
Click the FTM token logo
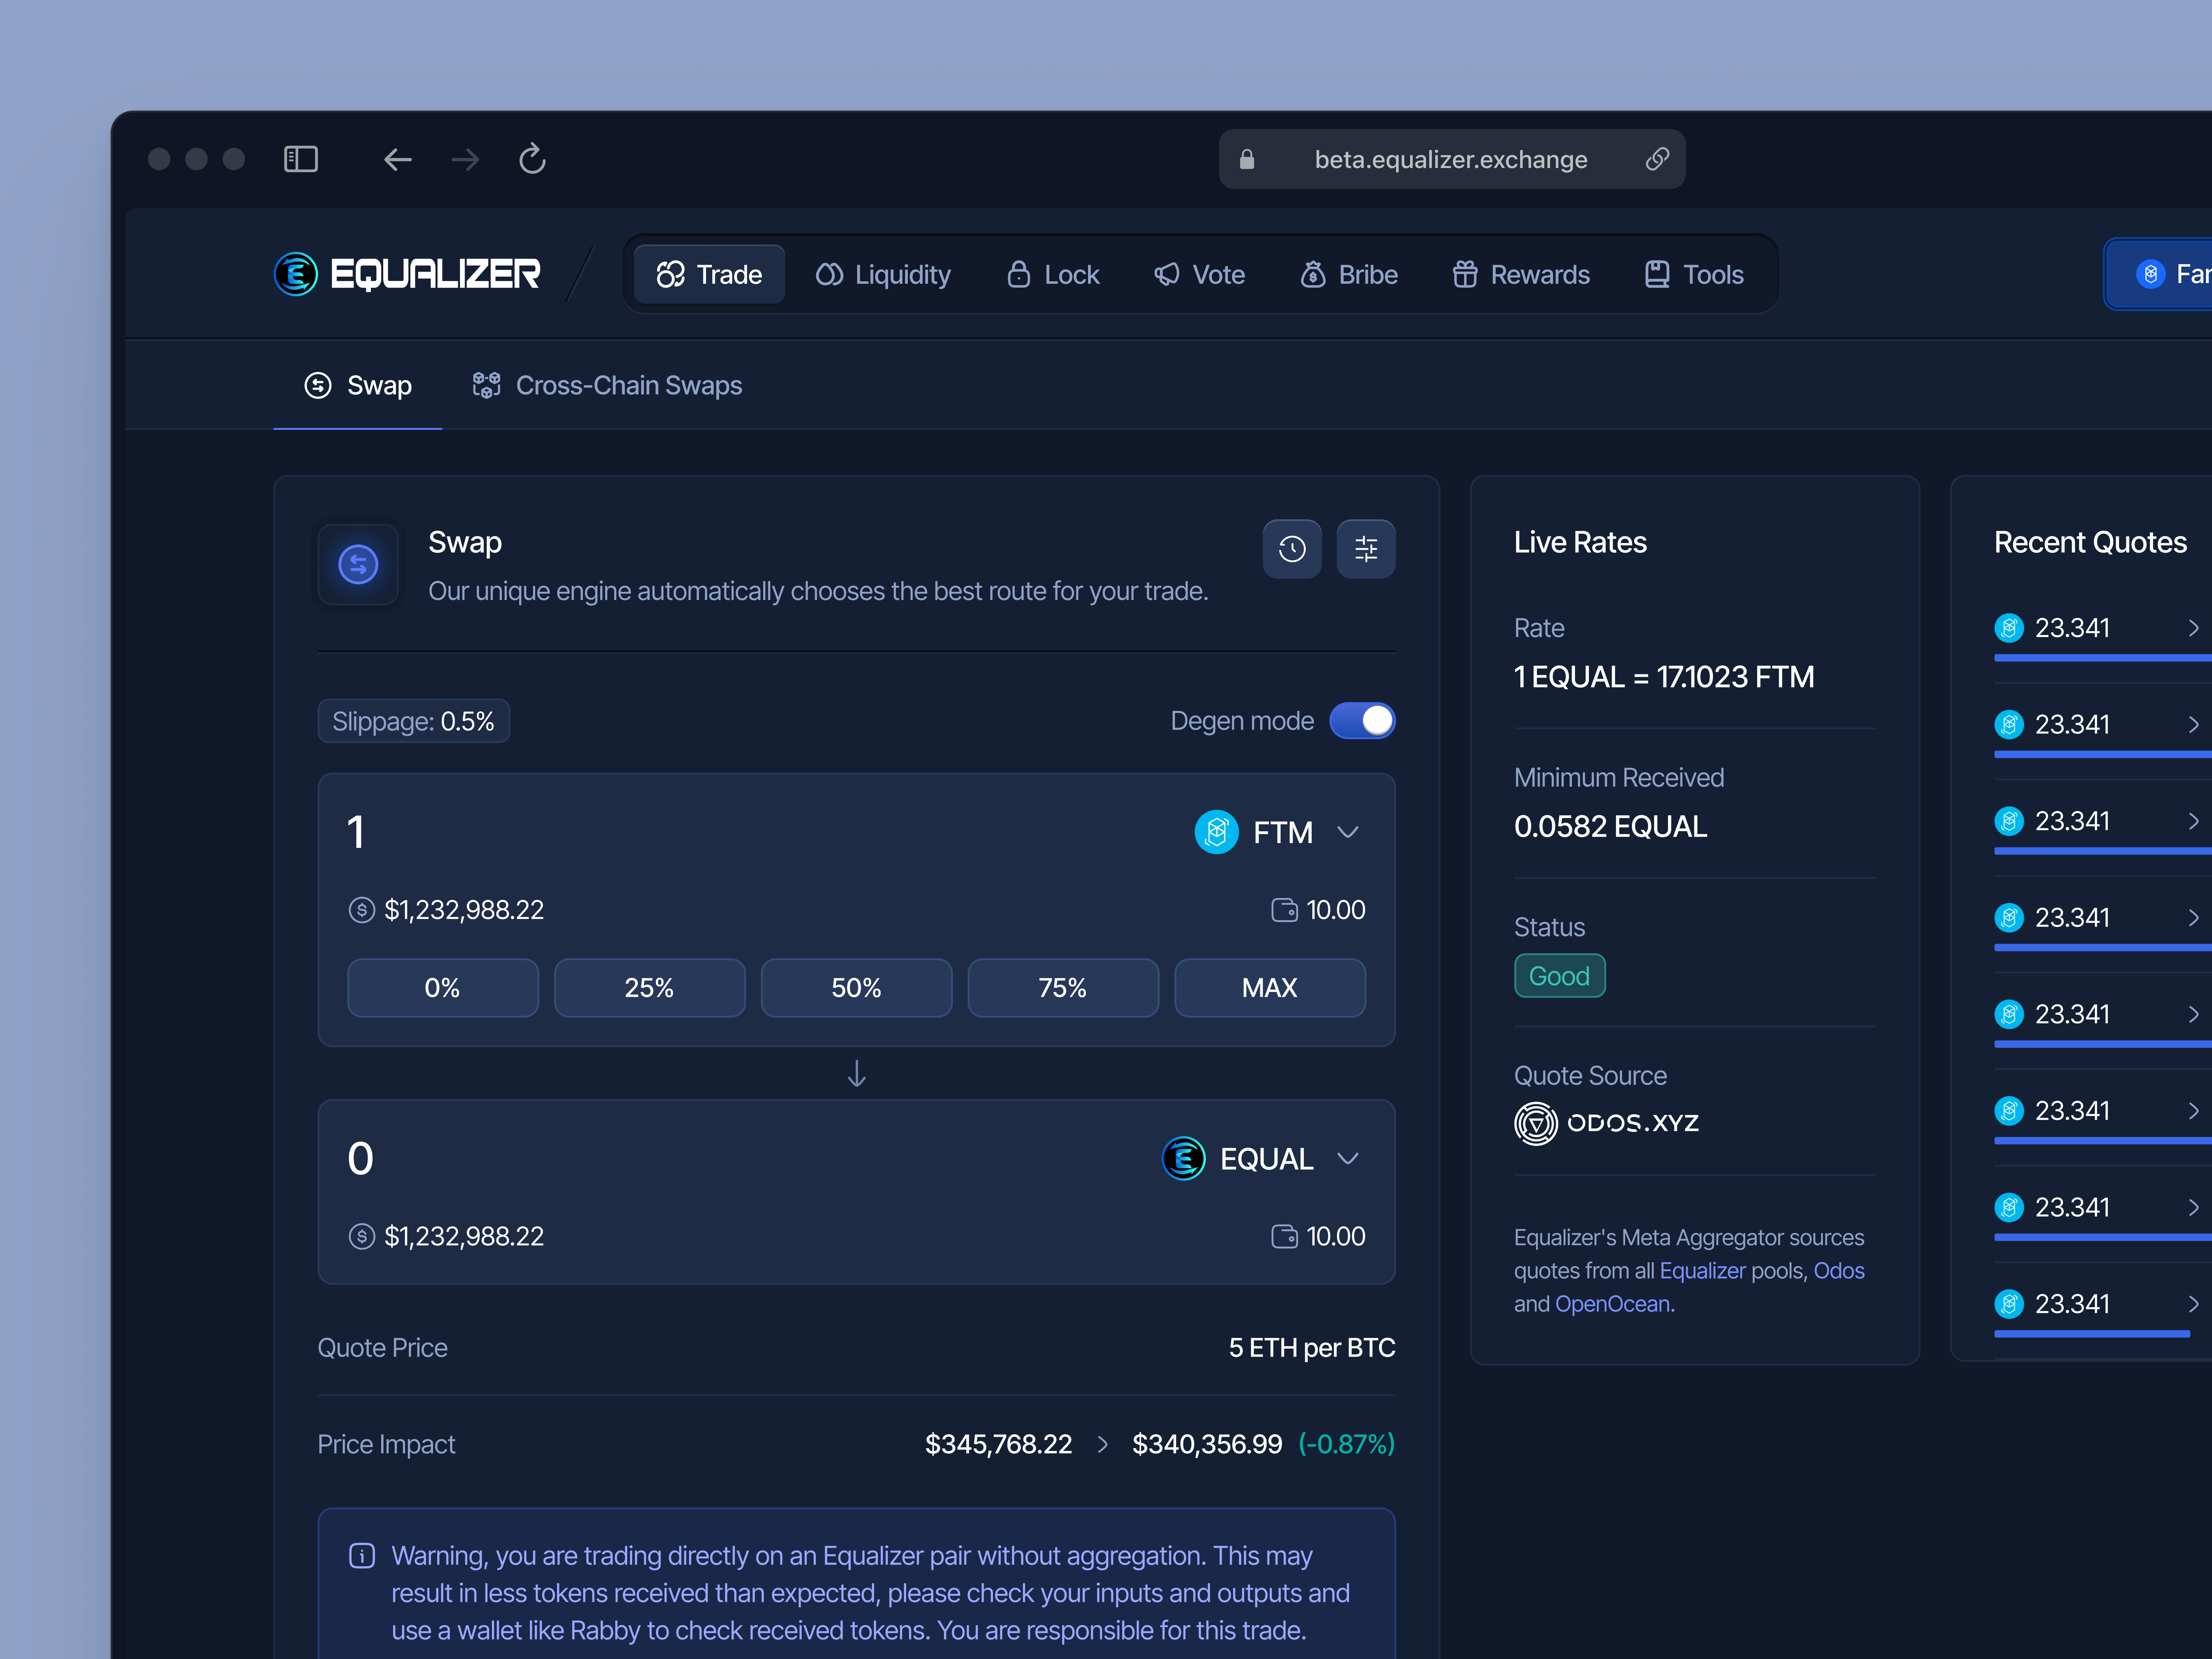tap(1216, 831)
